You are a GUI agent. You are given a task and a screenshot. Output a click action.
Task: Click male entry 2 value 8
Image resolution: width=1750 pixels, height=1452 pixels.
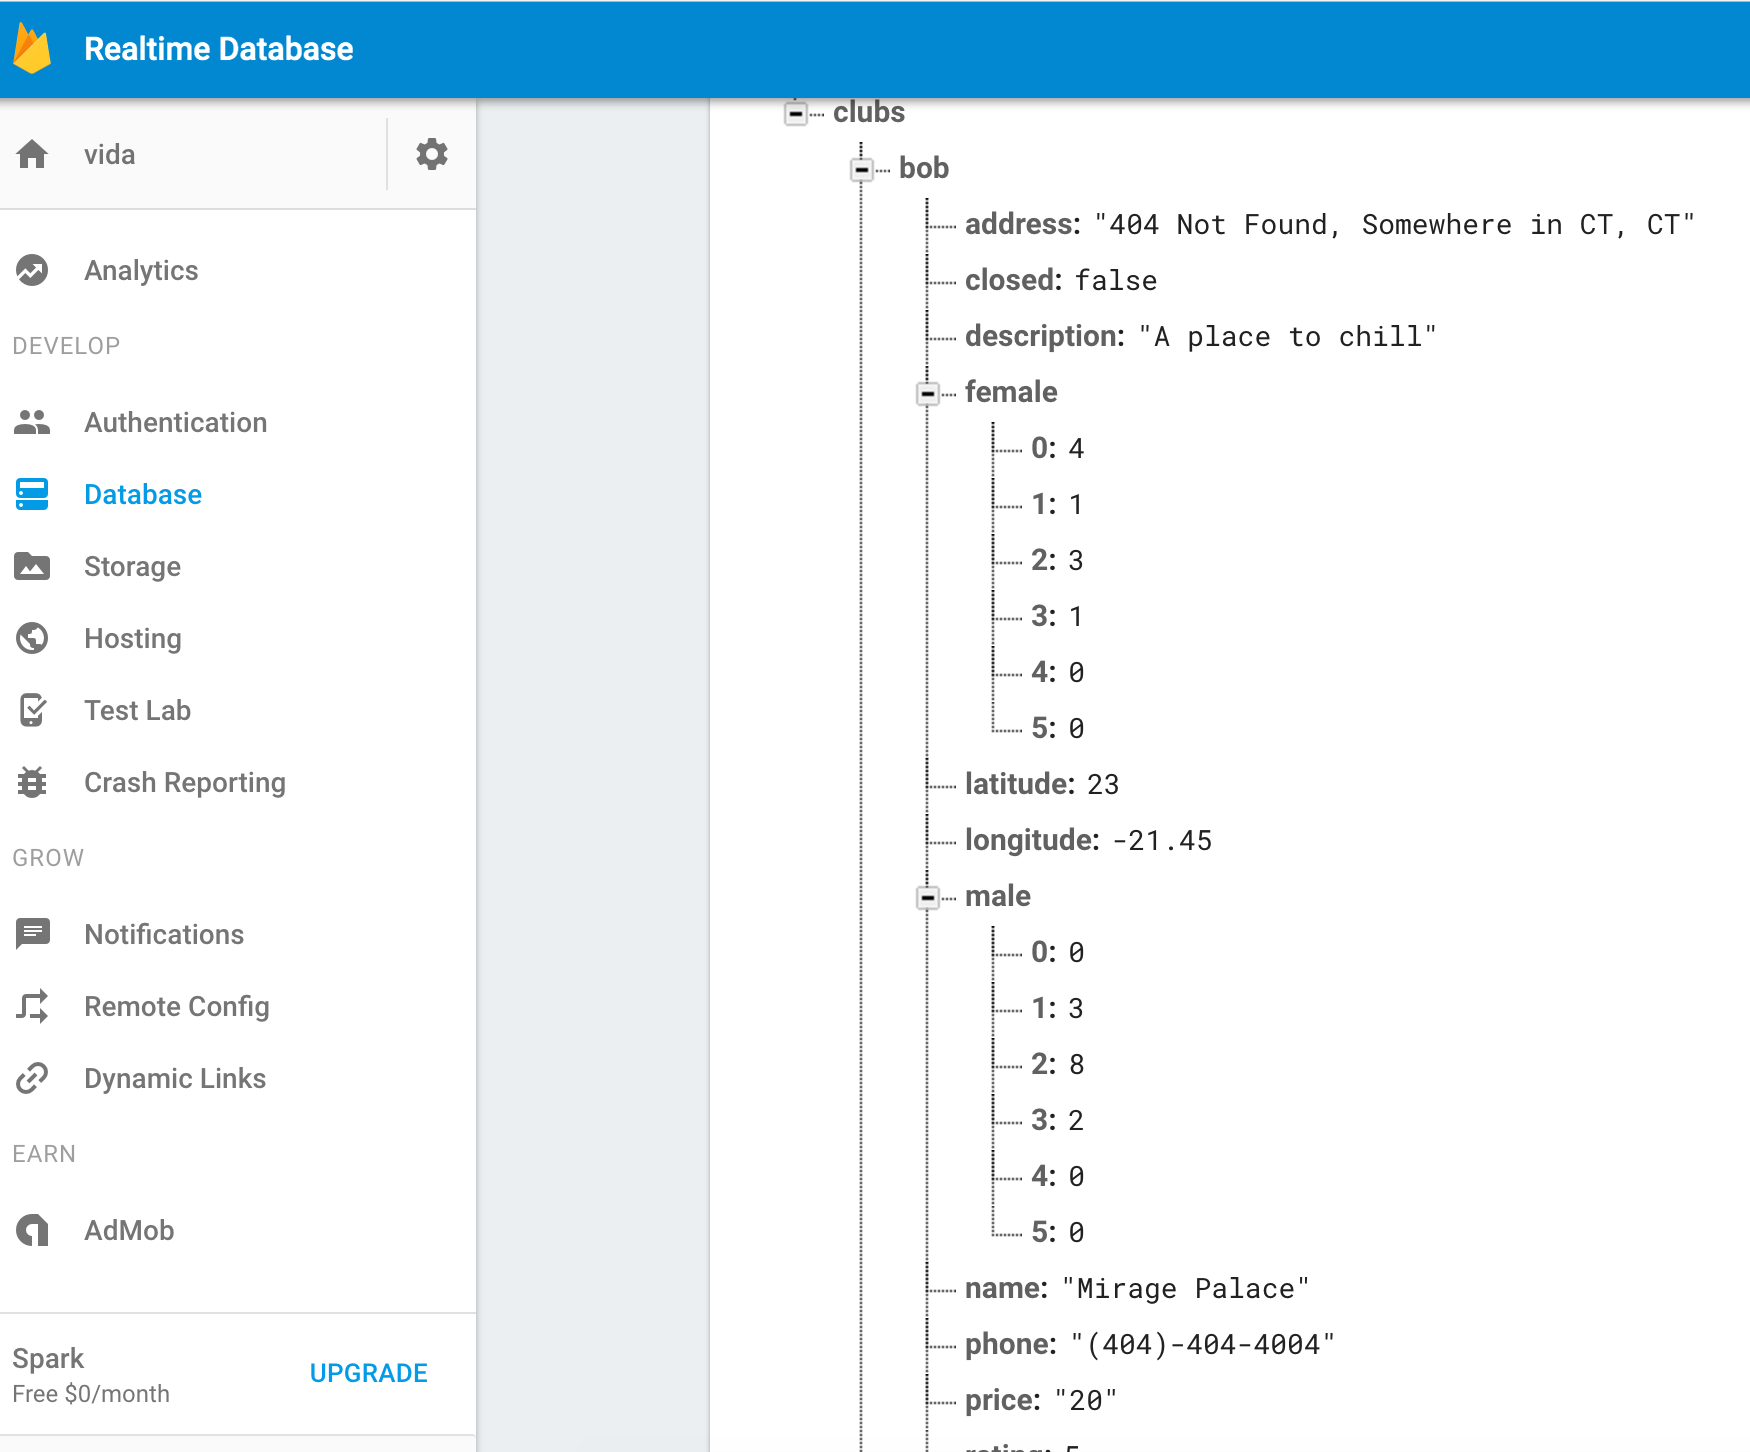coord(1076,1064)
